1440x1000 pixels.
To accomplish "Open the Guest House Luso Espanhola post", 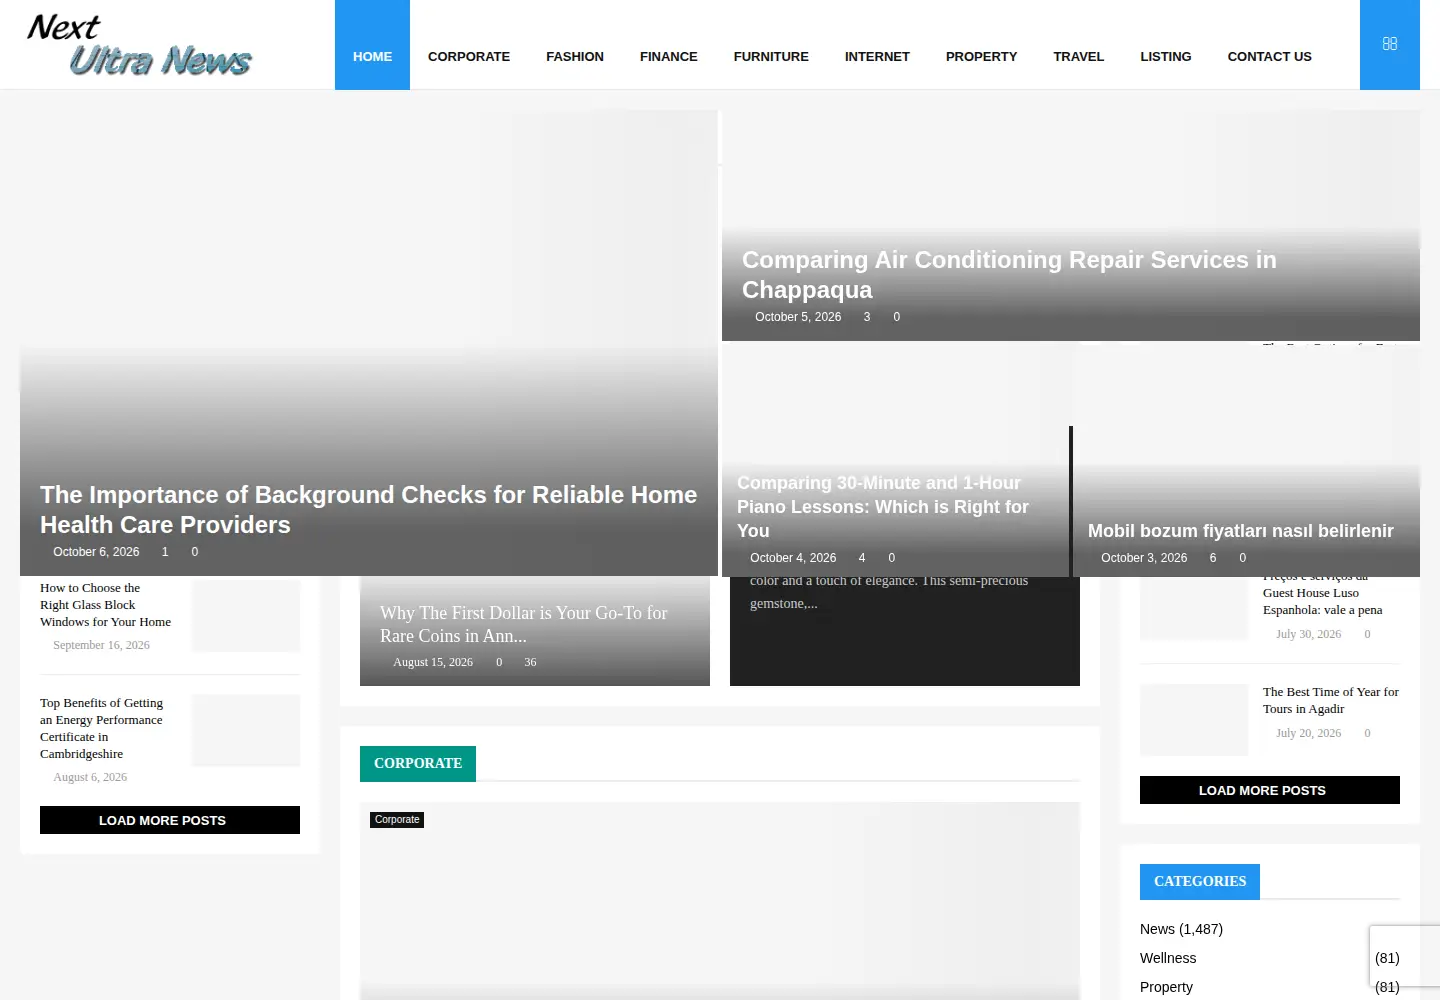I will pyautogui.click(x=1322, y=593).
